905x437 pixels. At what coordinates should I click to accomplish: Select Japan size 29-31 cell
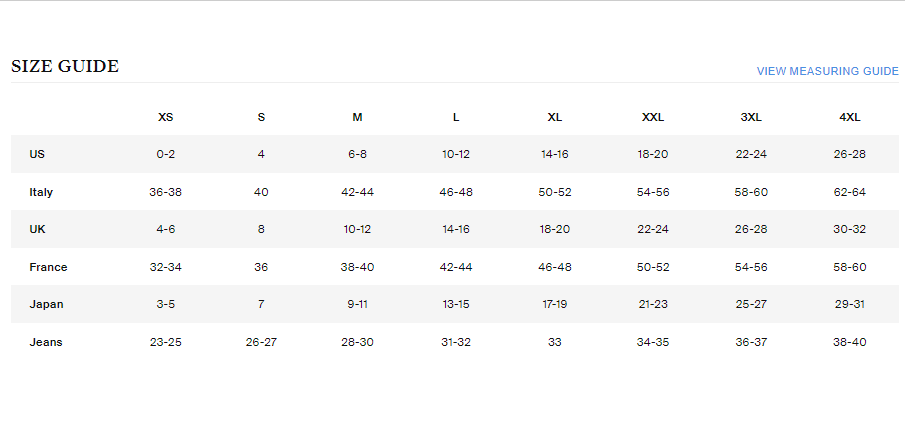pyautogui.click(x=850, y=304)
